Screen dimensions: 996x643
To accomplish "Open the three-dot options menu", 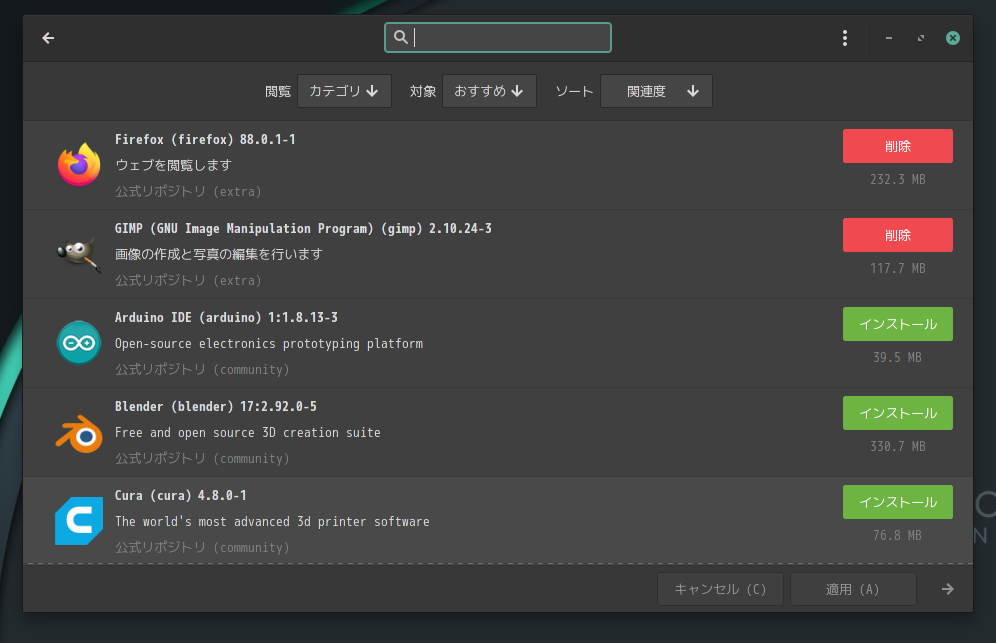I will (x=845, y=38).
